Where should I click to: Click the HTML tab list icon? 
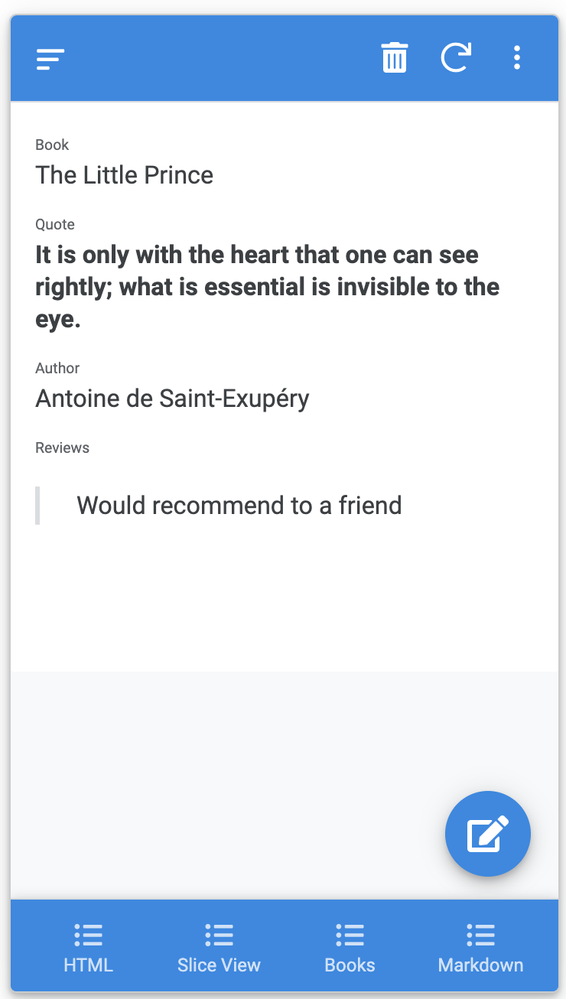tap(88, 935)
